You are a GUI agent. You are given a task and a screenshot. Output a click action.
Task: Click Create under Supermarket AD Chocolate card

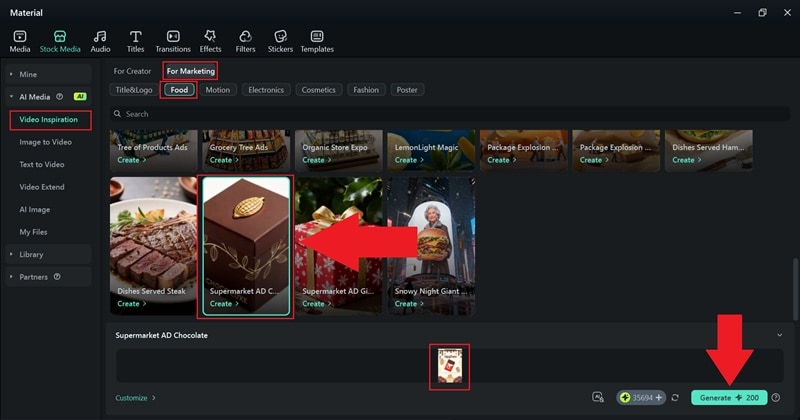point(224,304)
